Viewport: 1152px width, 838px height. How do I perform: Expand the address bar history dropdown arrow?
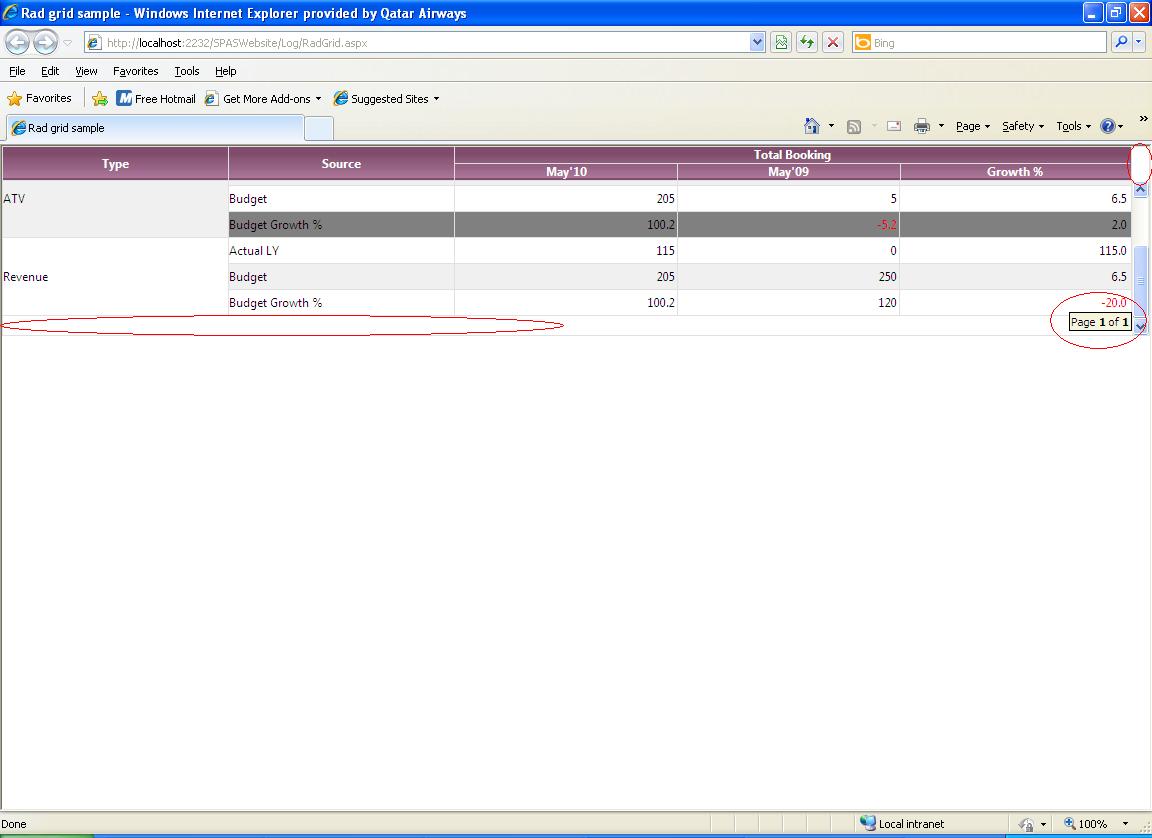click(757, 43)
